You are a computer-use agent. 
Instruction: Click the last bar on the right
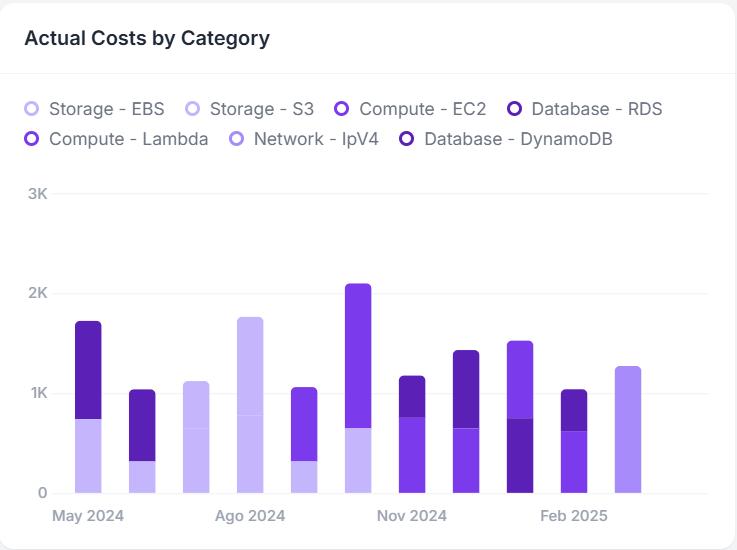[628, 430]
